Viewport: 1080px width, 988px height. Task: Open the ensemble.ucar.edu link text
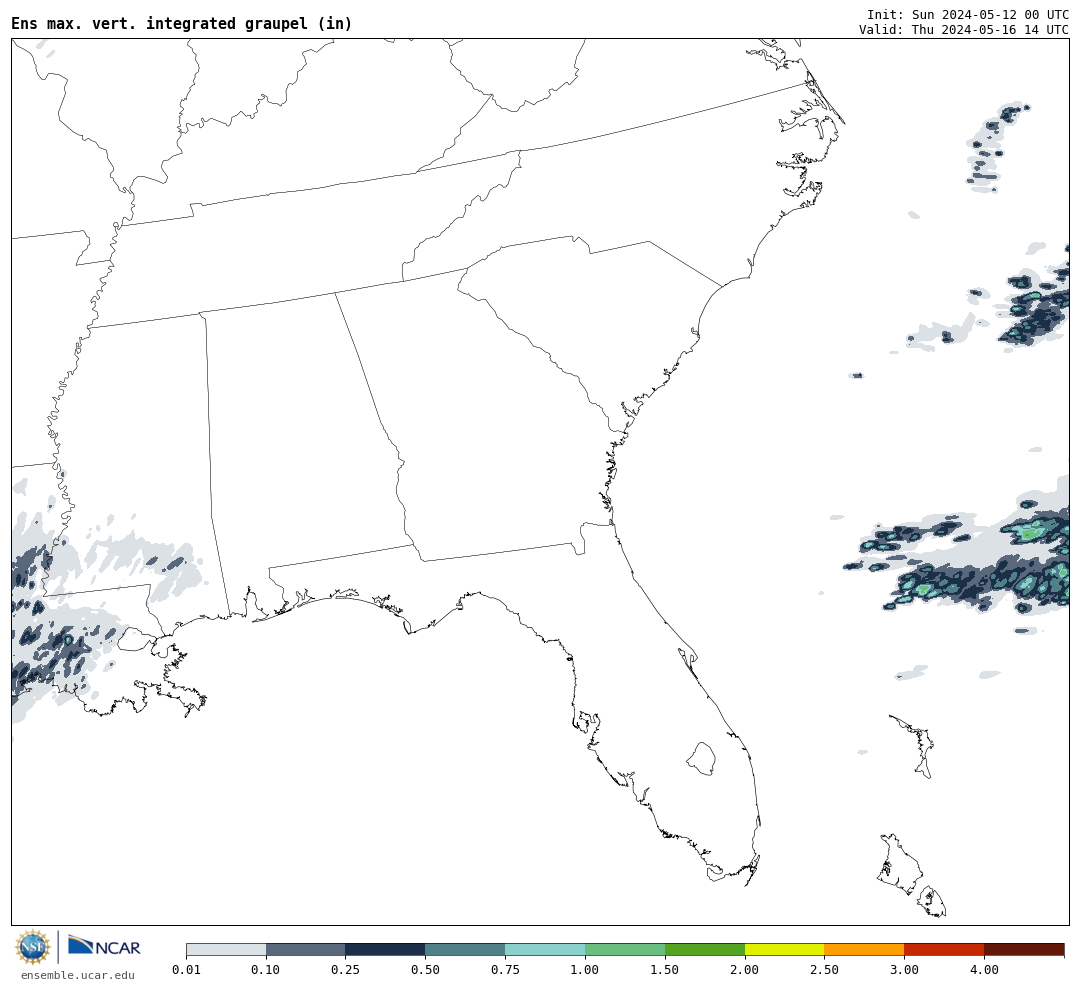coord(78,975)
